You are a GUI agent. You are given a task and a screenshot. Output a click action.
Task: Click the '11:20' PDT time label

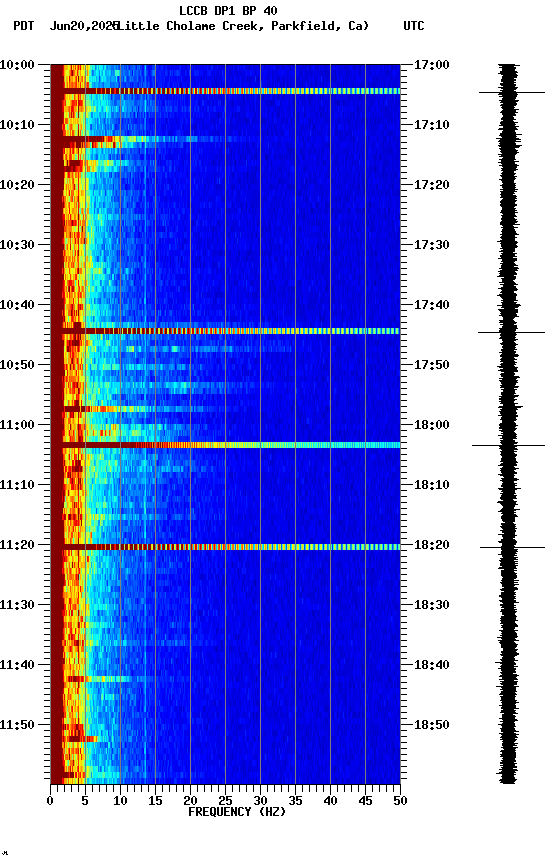point(17,545)
